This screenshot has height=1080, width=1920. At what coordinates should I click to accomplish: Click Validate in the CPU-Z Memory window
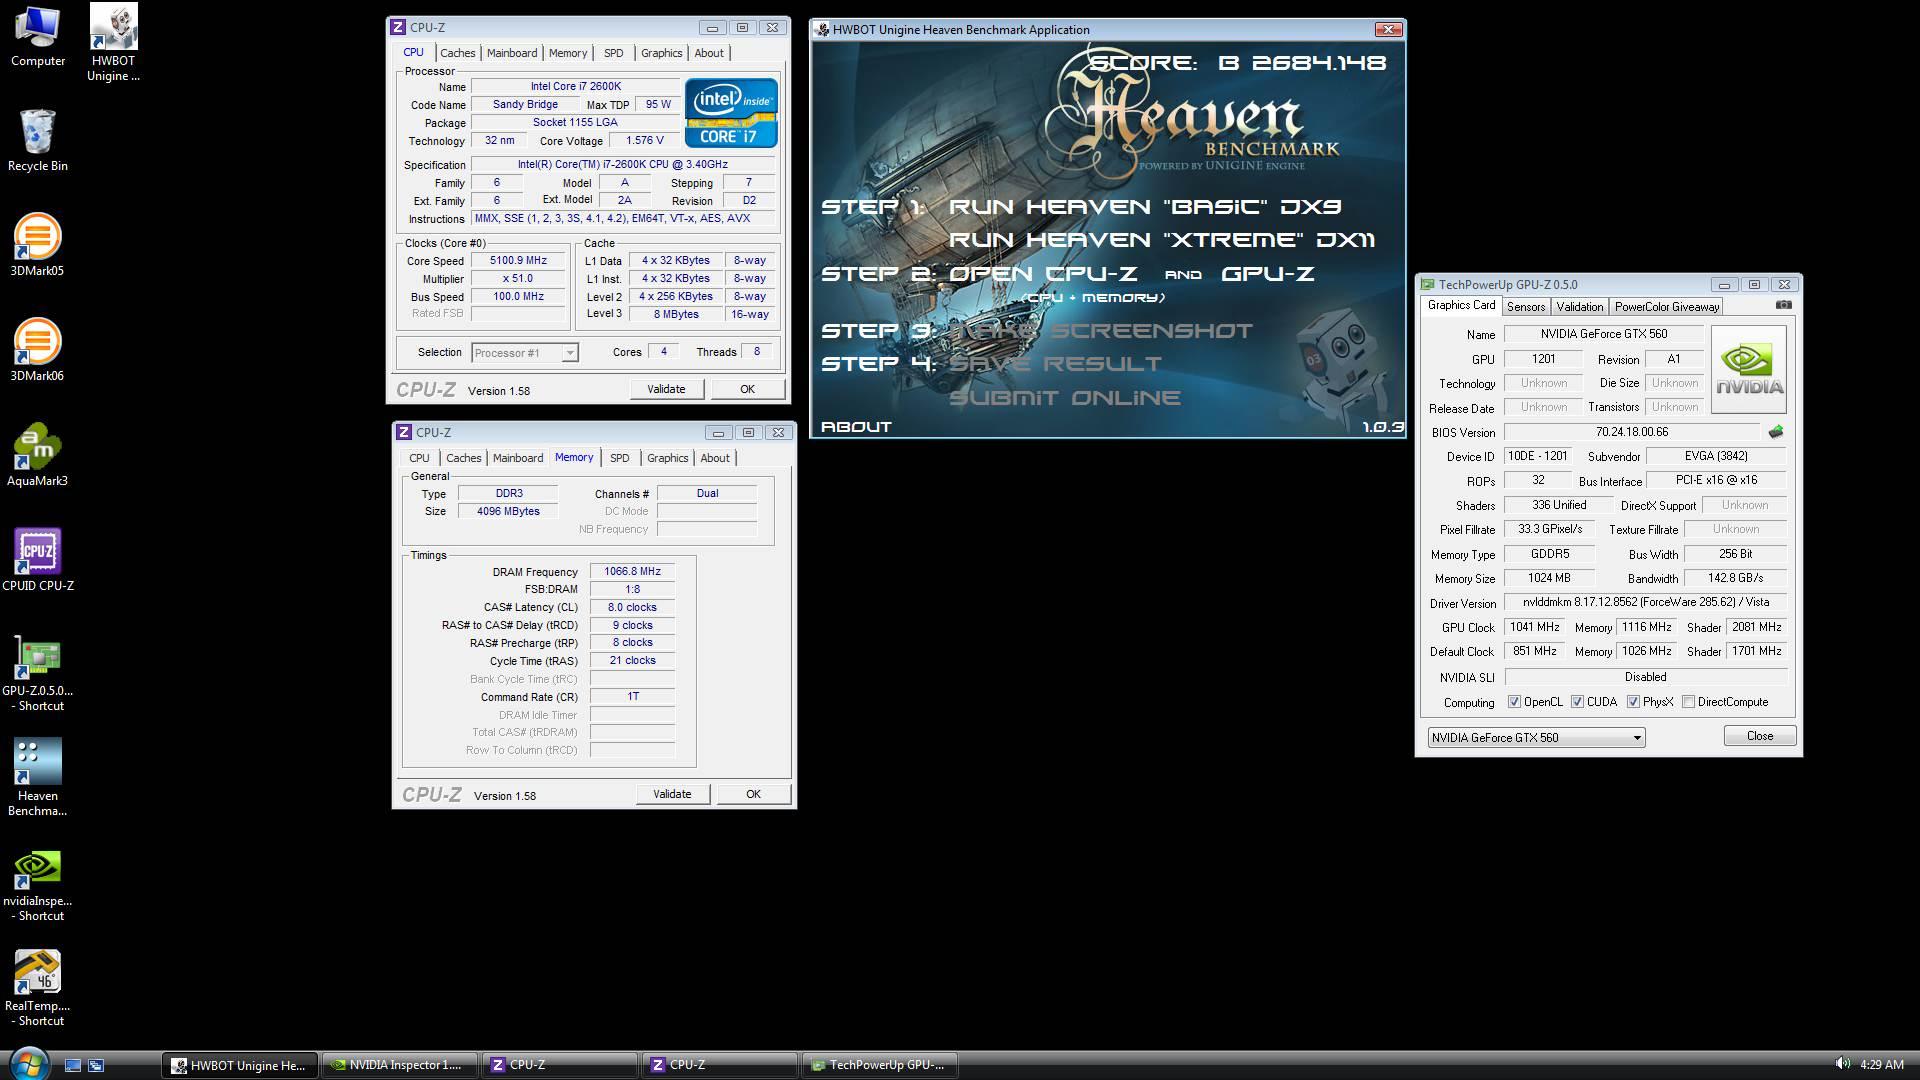click(x=672, y=794)
